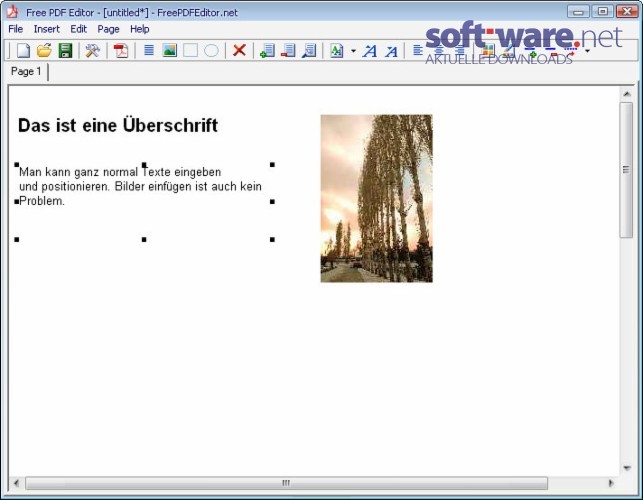Click the horizontal scrollbar left arrow
Image resolution: width=643 pixels, height=500 pixels.
[16, 483]
